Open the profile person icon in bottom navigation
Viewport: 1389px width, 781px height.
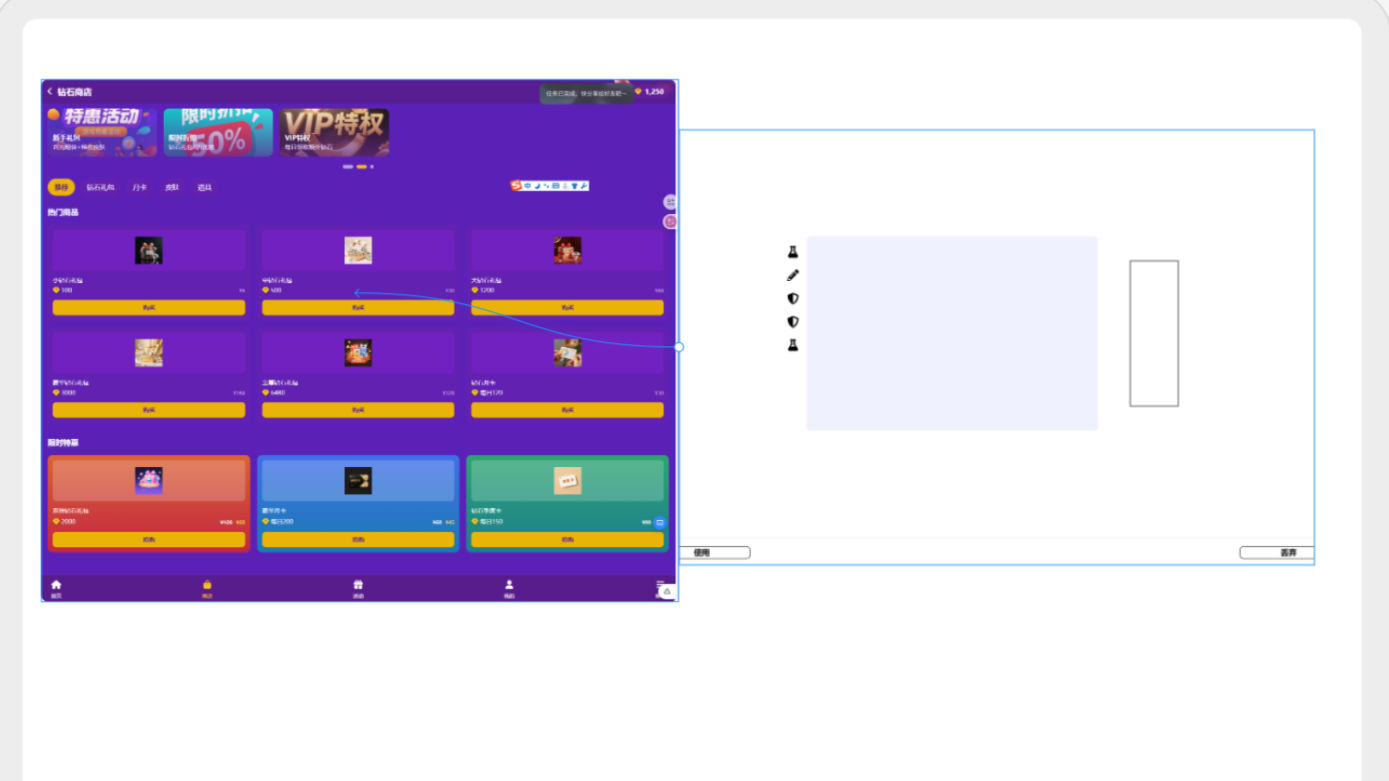pos(509,587)
